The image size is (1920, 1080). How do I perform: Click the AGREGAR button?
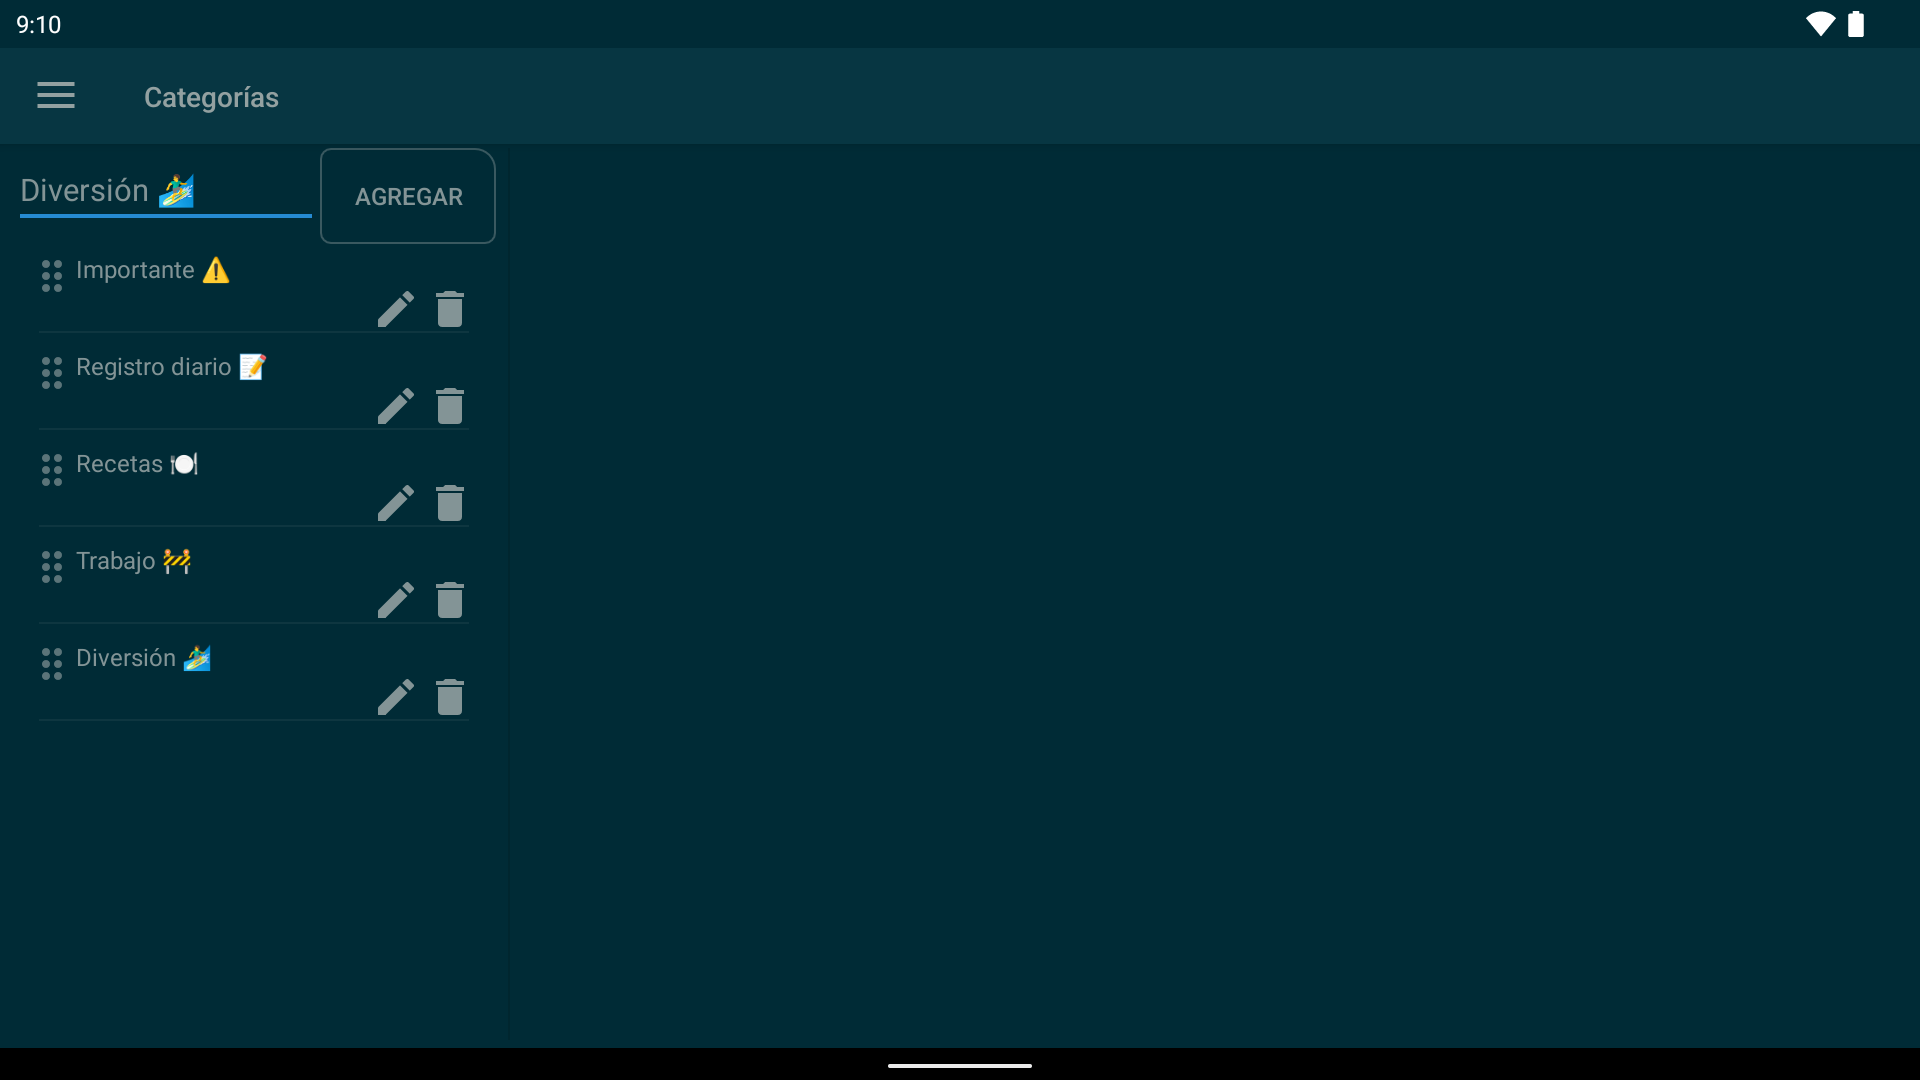[x=408, y=196]
